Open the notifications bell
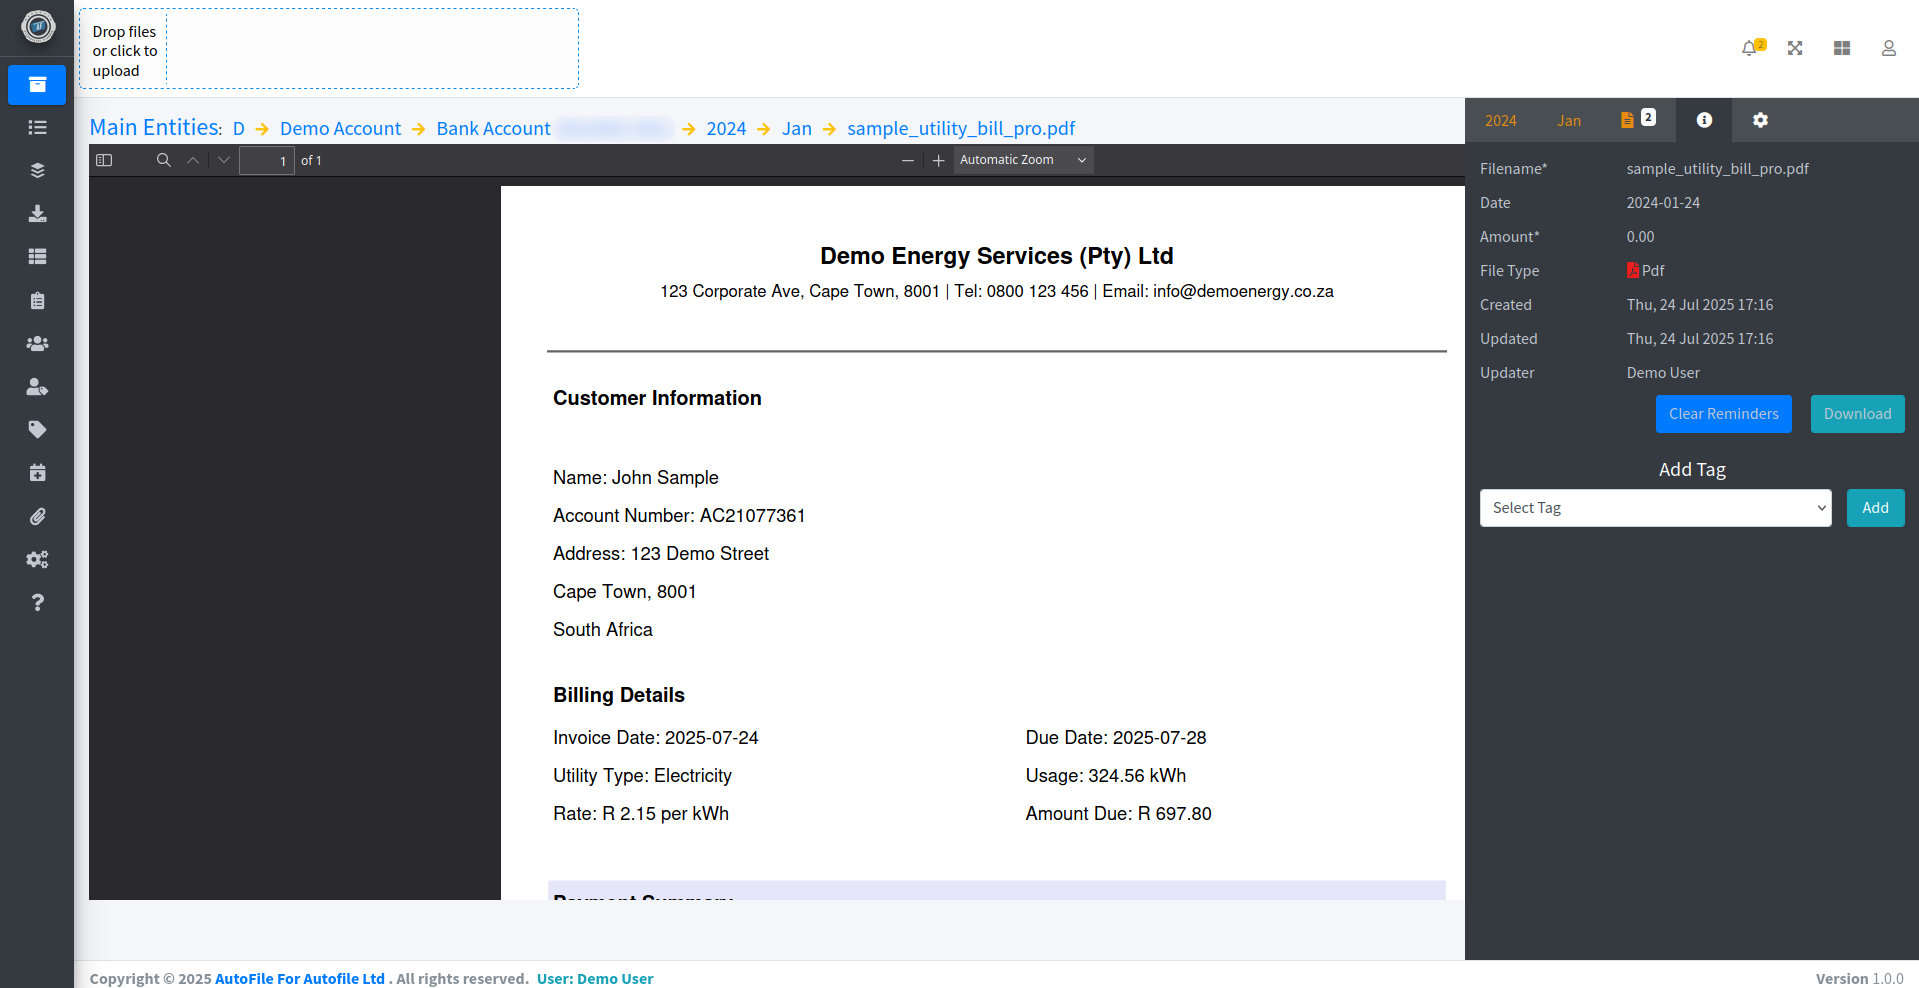The width and height of the screenshot is (1919, 988). pos(1749,48)
